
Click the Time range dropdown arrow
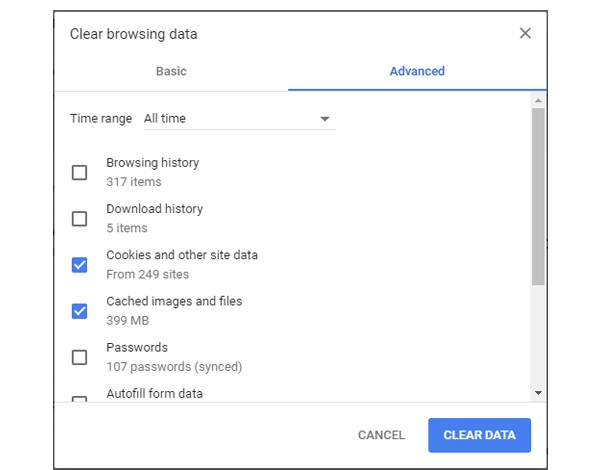pos(325,119)
